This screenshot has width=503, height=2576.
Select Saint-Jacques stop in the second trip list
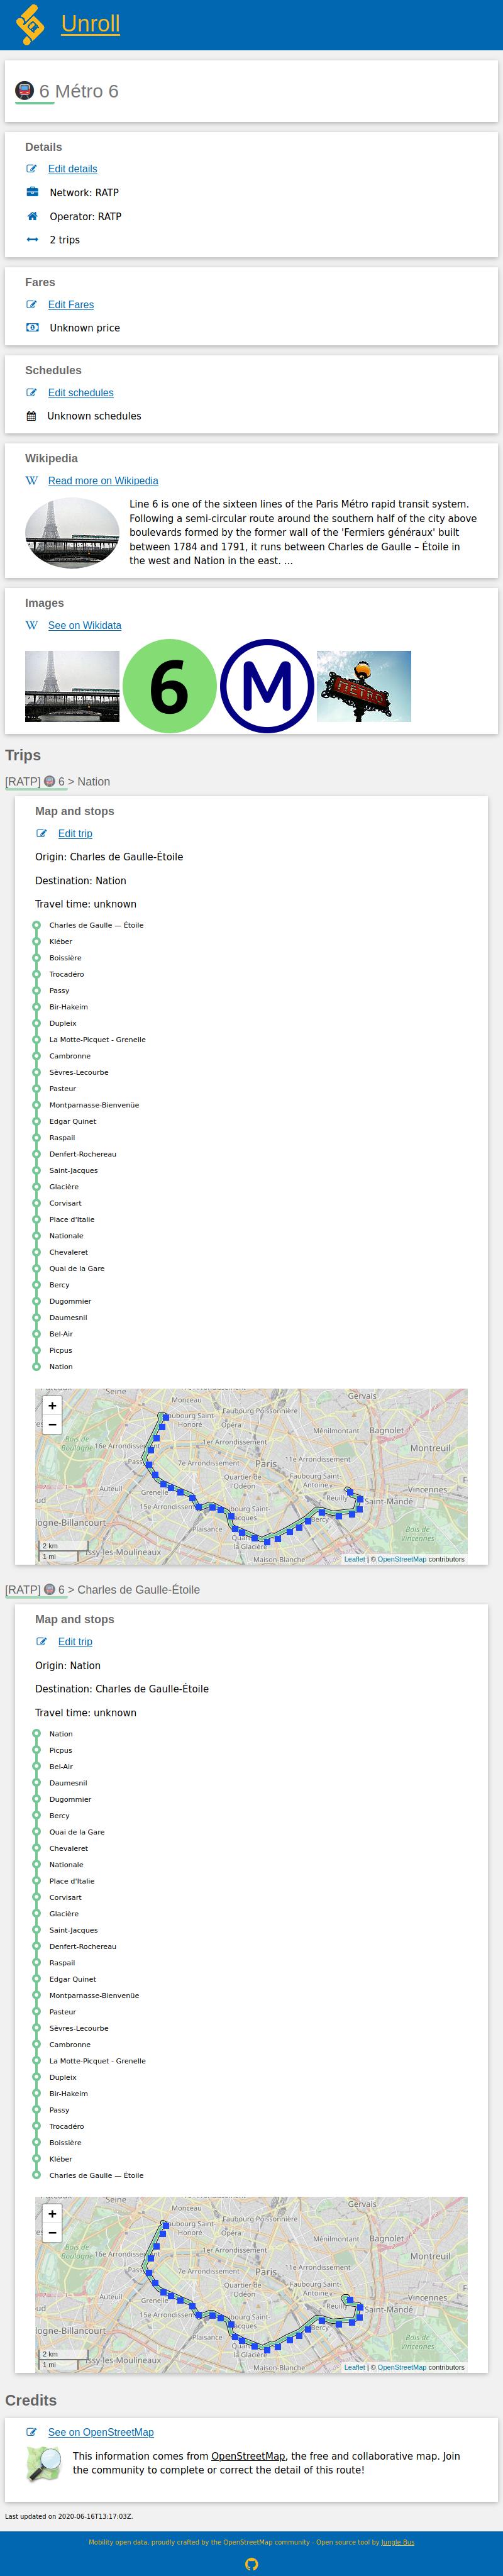click(x=74, y=1930)
